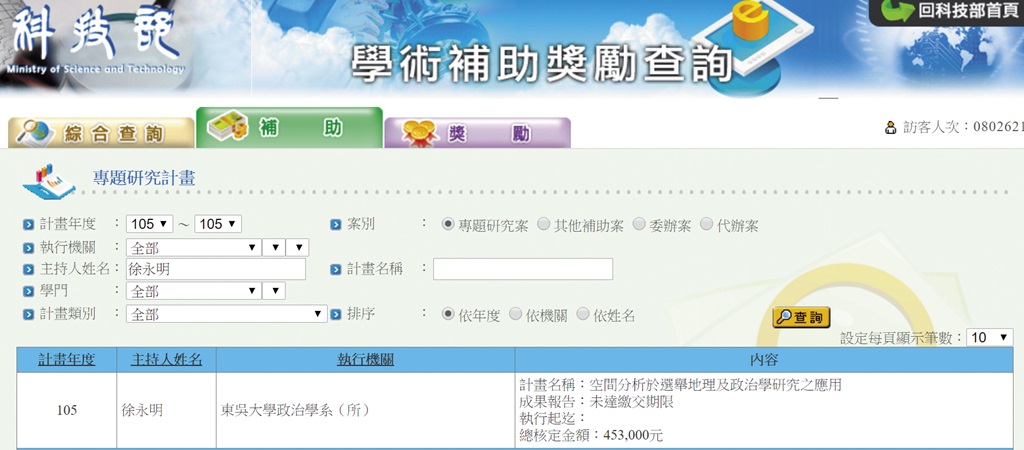Click the 專題研究計畫 section heading

[144, 179]
